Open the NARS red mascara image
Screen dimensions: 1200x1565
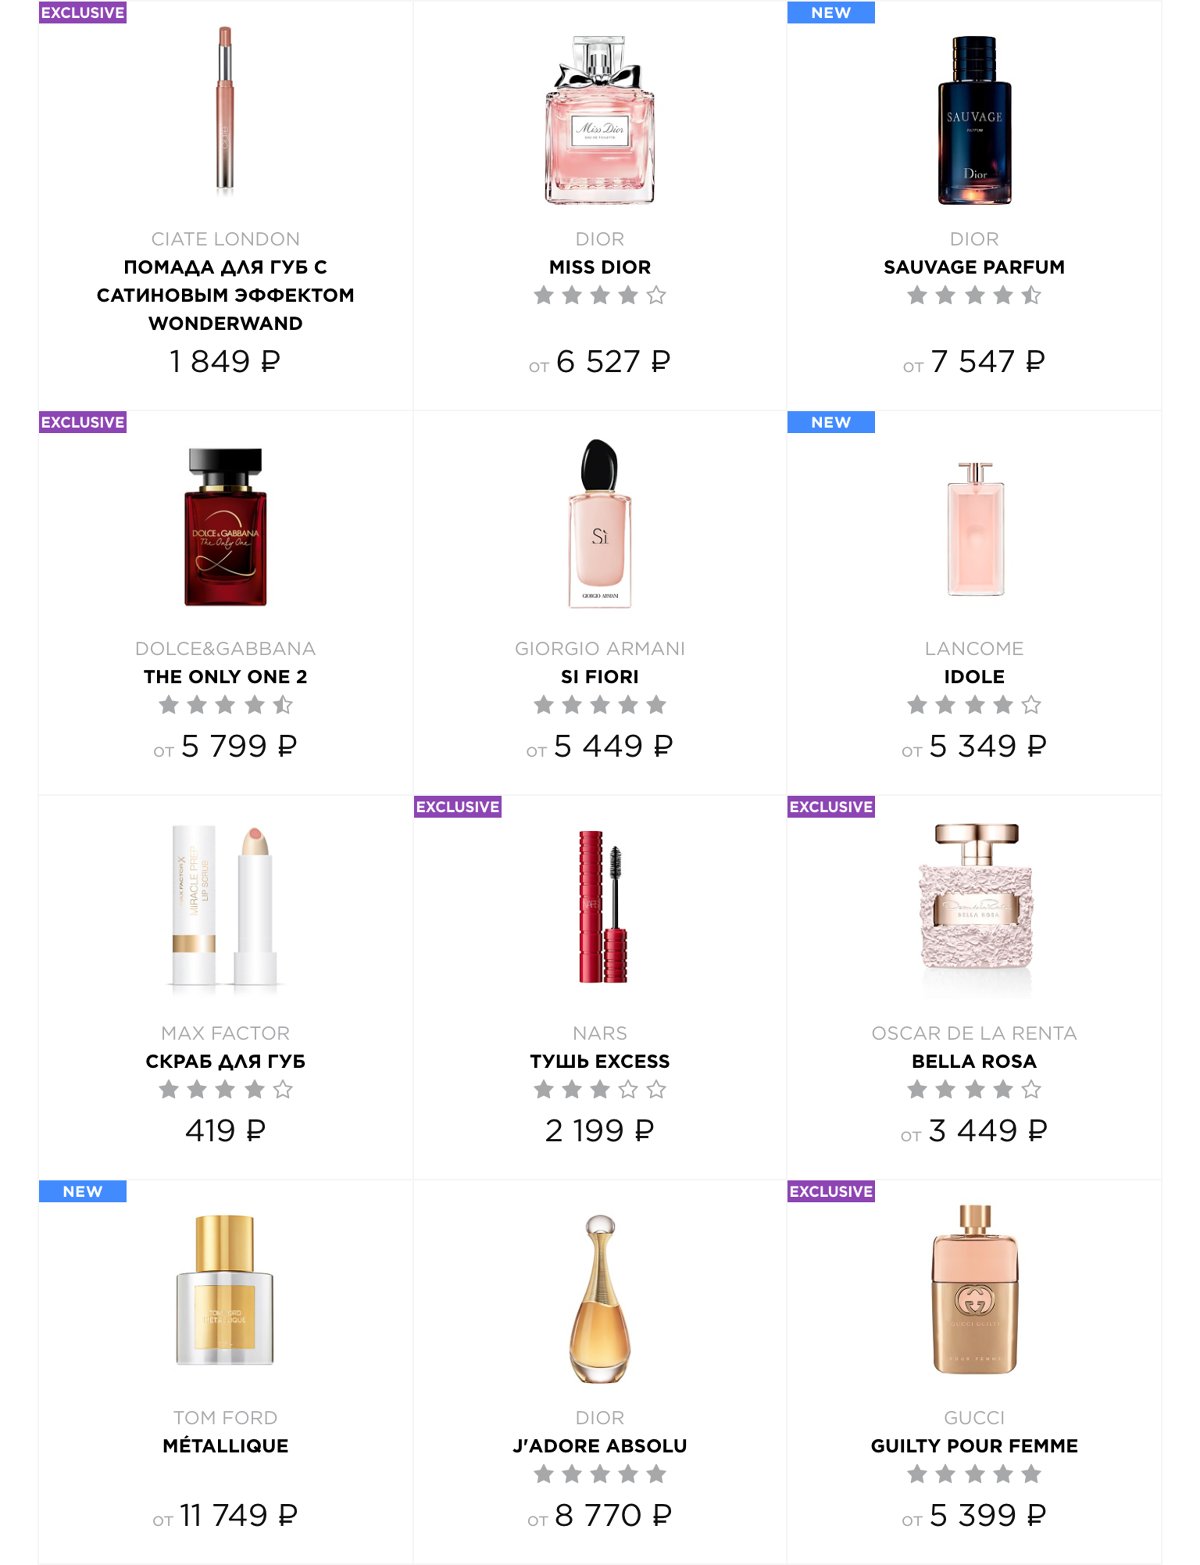tap(602, 906)
